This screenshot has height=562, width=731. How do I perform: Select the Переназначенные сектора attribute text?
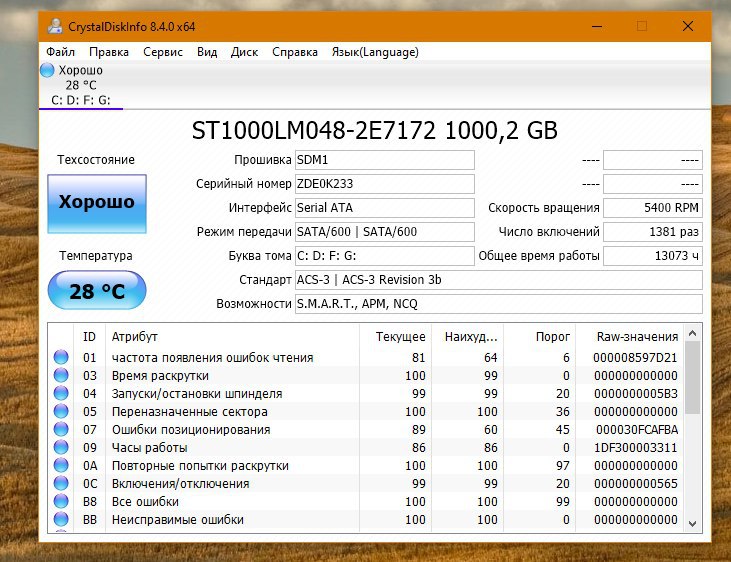tap(190, 412)
